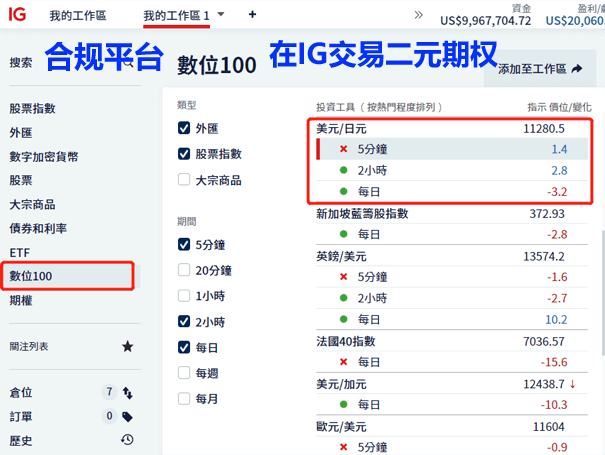Click the 關注列表 star icon

pyautogui.click(x=128, y=346)
